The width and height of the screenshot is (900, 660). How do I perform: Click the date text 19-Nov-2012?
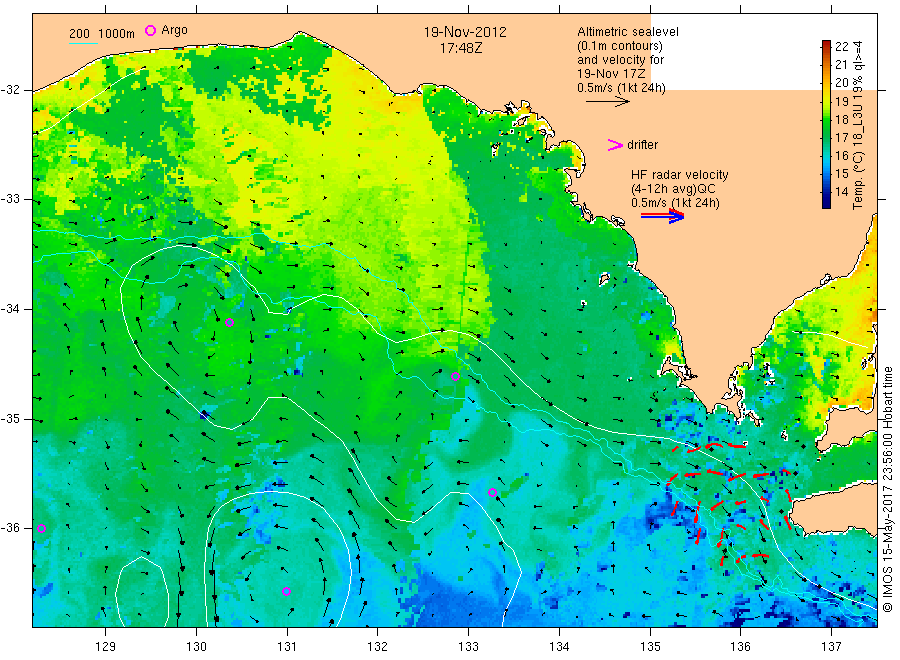pos(465,32)
